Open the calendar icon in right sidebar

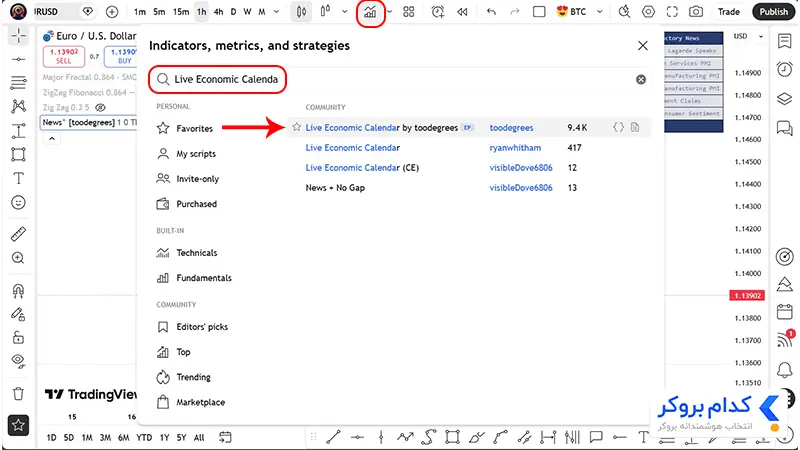[x=785, y=312]
